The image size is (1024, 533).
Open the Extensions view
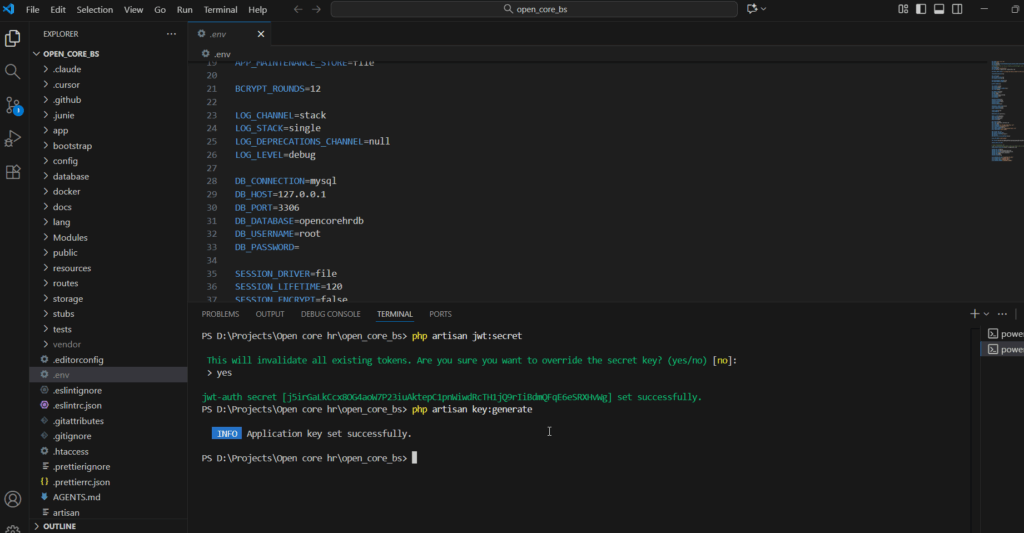(x=13, y=171)
